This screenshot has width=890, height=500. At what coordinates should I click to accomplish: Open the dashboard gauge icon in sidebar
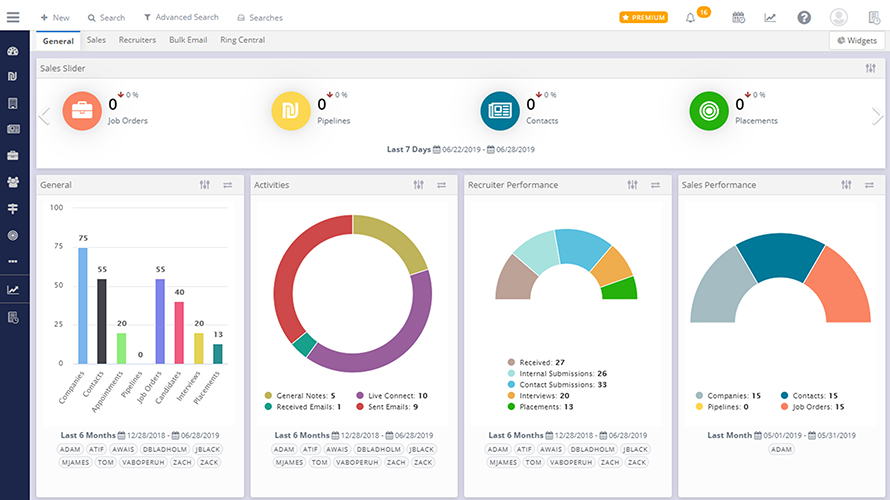[13, 51]
